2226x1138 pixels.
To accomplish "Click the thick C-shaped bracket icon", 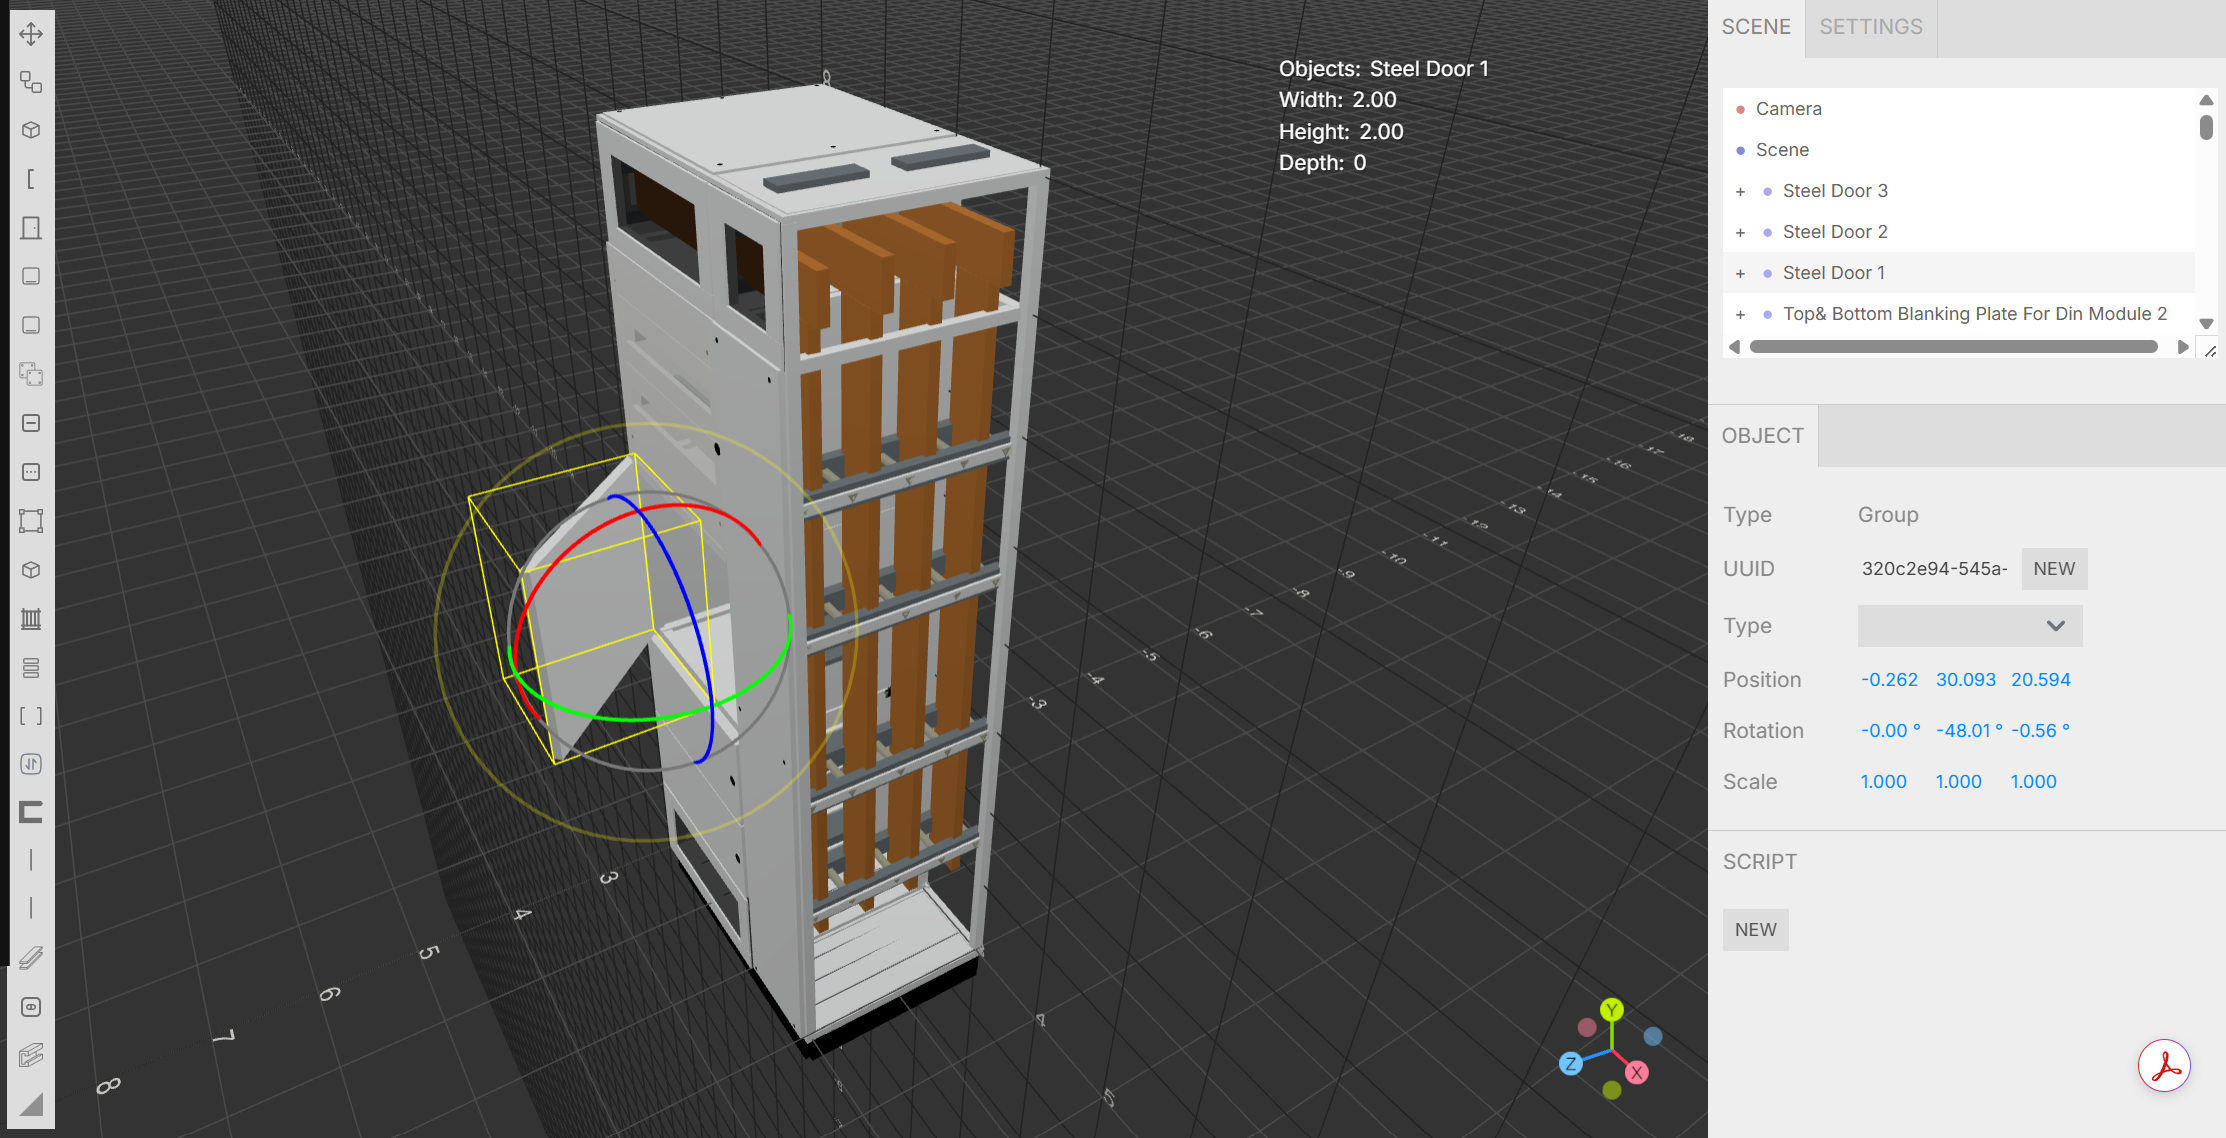I will pyautogui.click(x=31, y=812).
